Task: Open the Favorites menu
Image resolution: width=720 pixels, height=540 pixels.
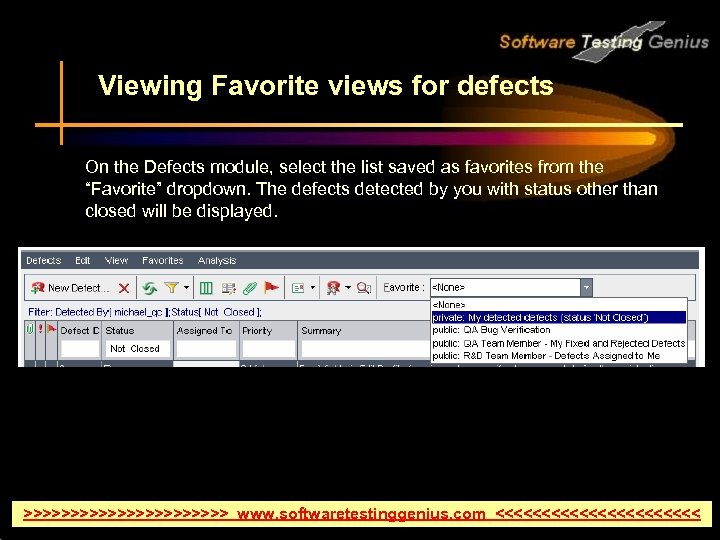Action: coord(163,260)
